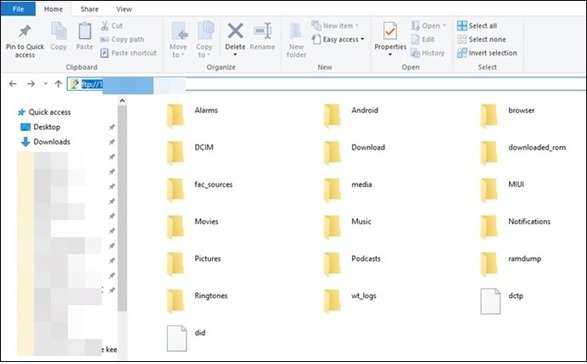Select the Alarms folder
Viewport: 587px width, 364px height.
193,115
